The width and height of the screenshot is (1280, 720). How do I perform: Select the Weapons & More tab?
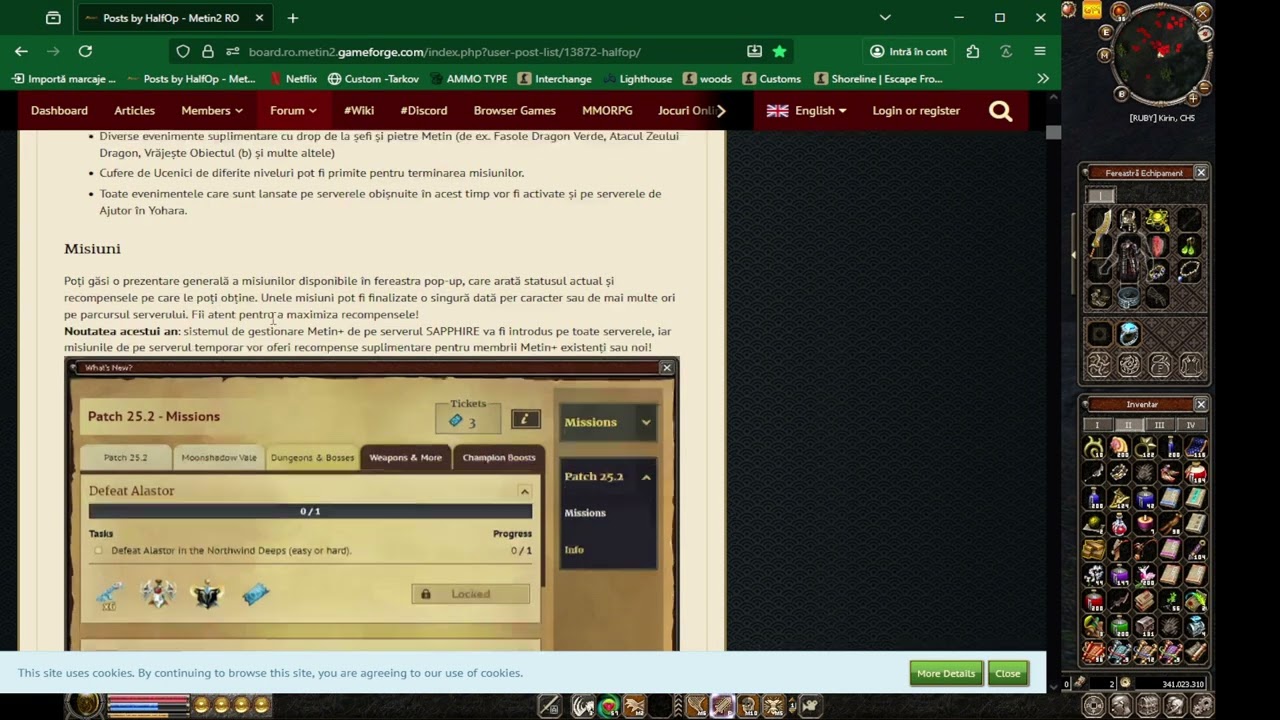pyautogui.click(x=405, y=457)
